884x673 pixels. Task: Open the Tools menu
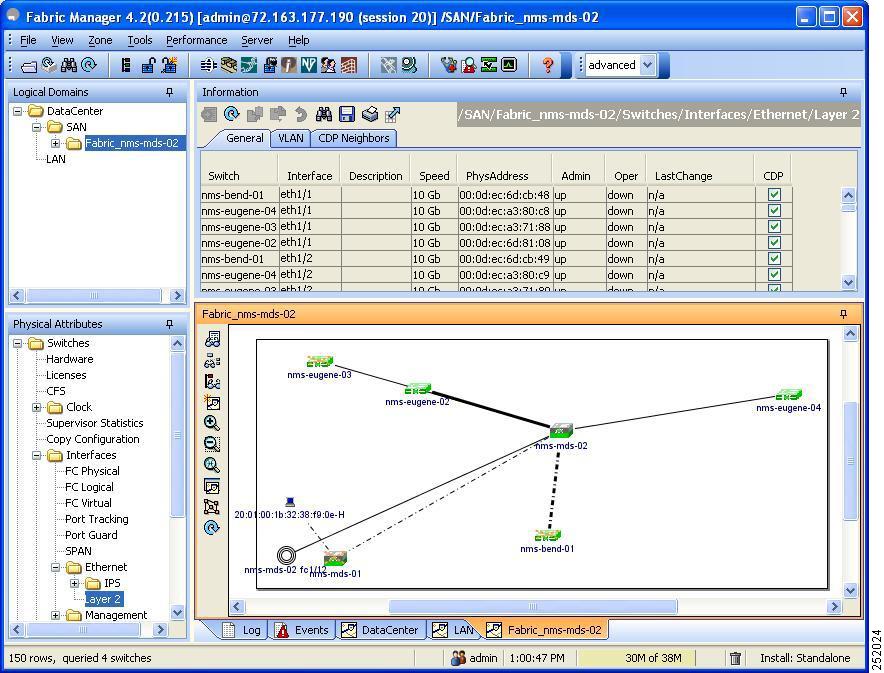(x=139, y=40)
